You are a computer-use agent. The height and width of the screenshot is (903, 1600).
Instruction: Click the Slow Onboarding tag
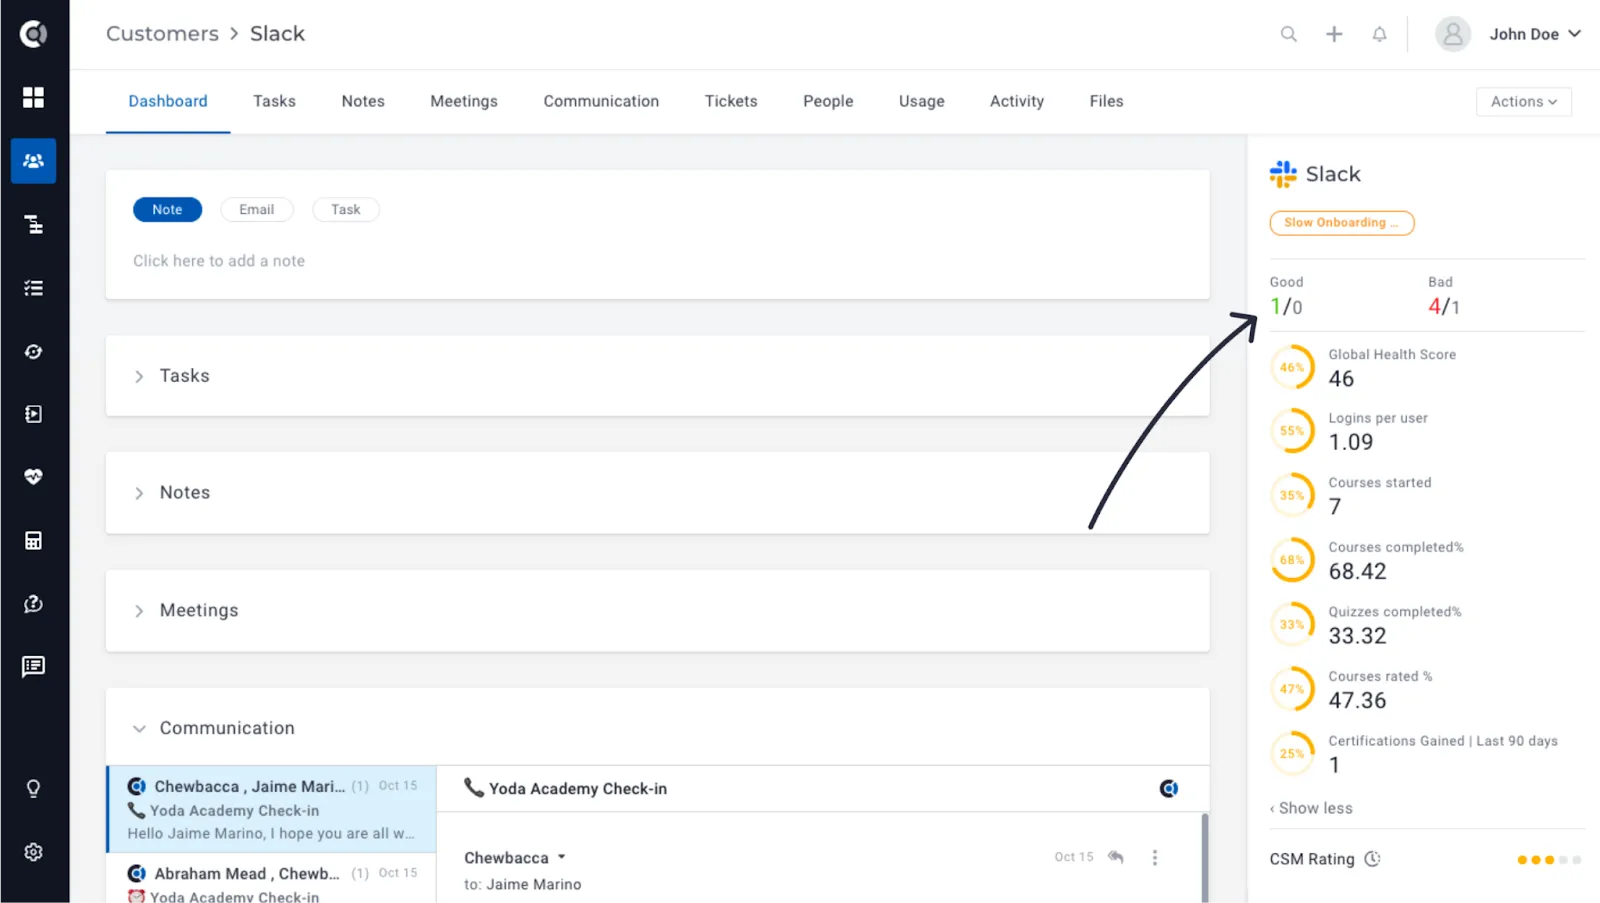[x=1342, y=223]
